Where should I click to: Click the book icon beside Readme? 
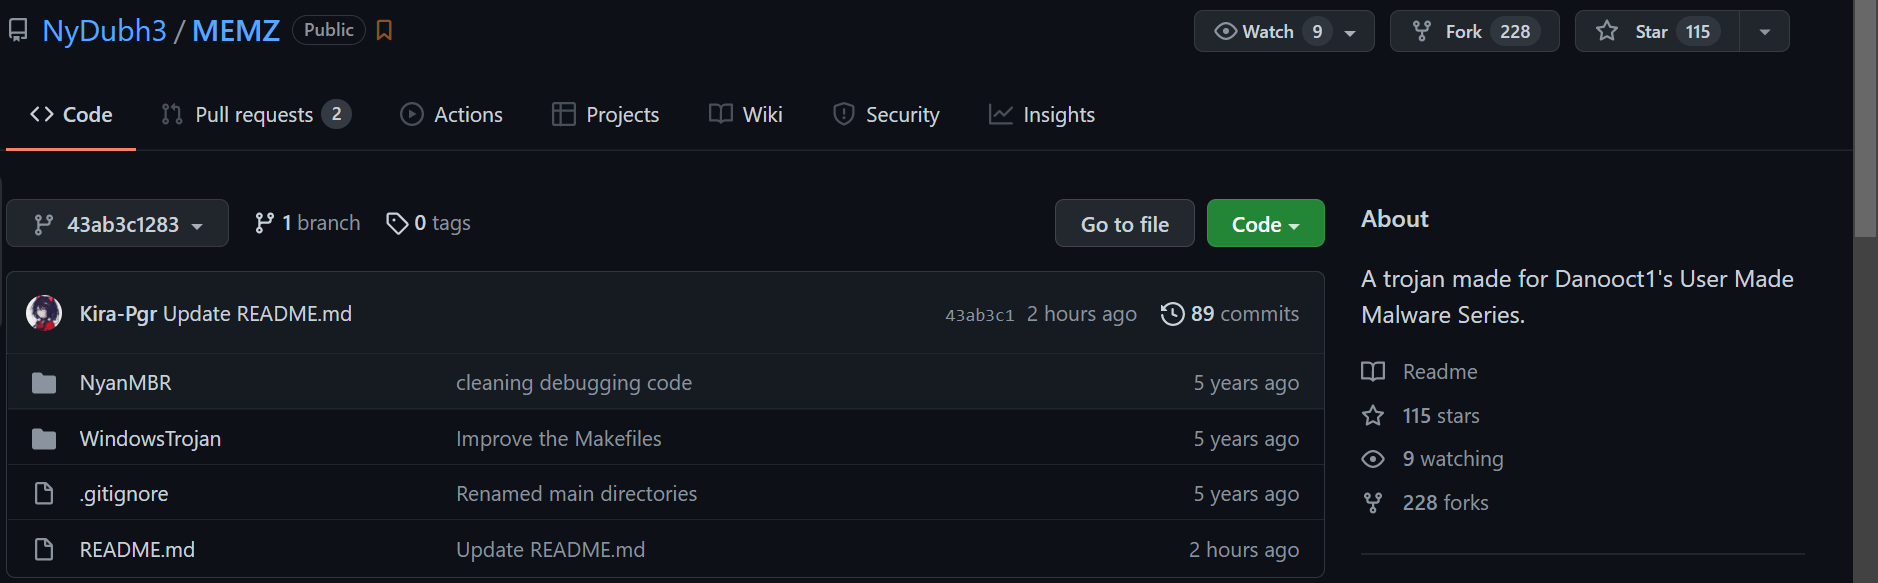[x=1373, y=372]
